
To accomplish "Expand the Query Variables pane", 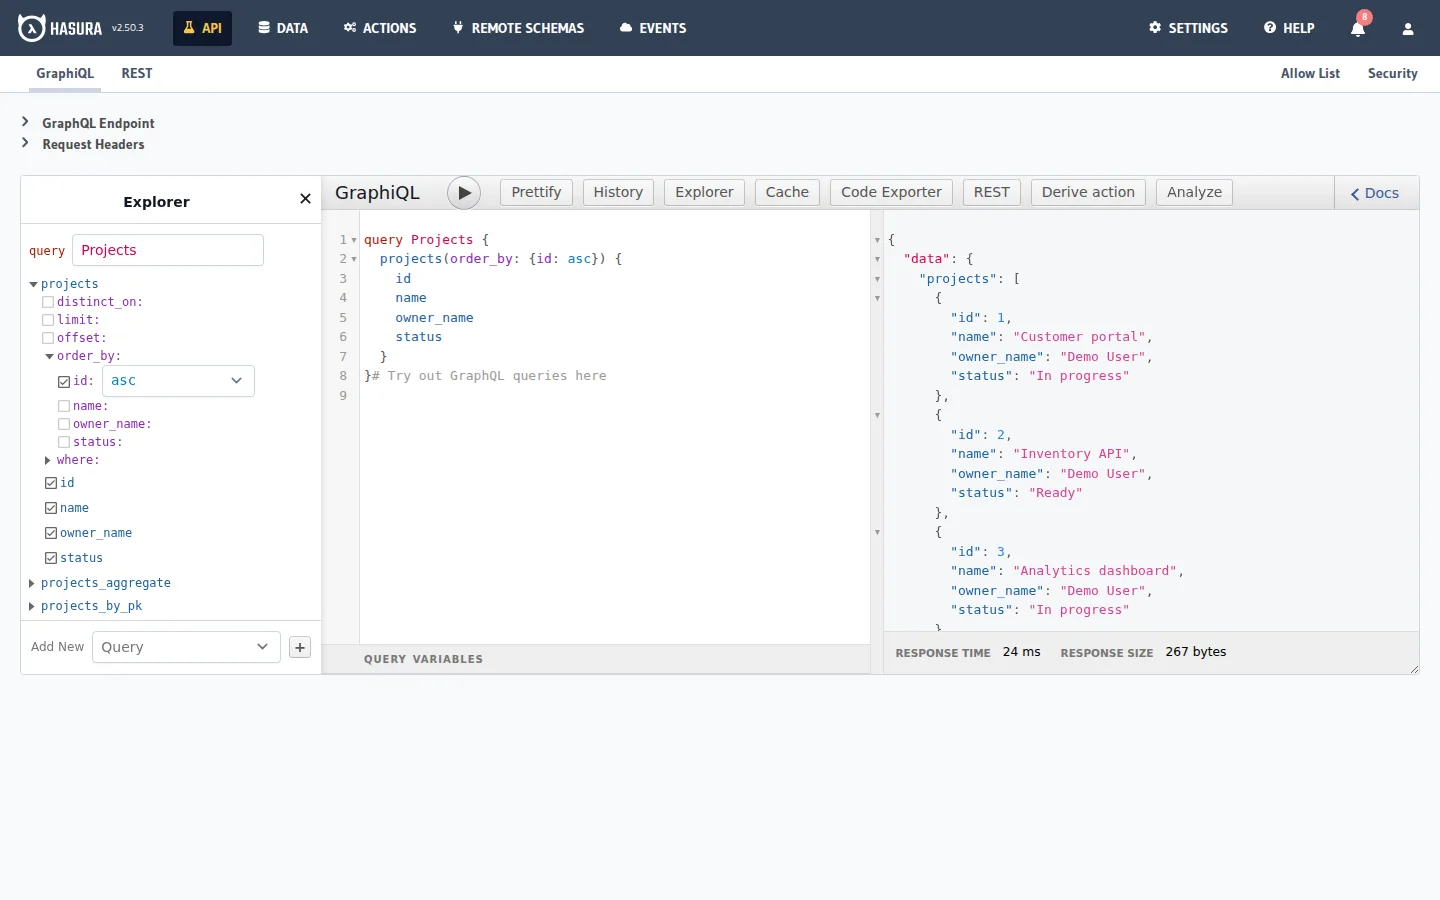I will pos(596,659).
